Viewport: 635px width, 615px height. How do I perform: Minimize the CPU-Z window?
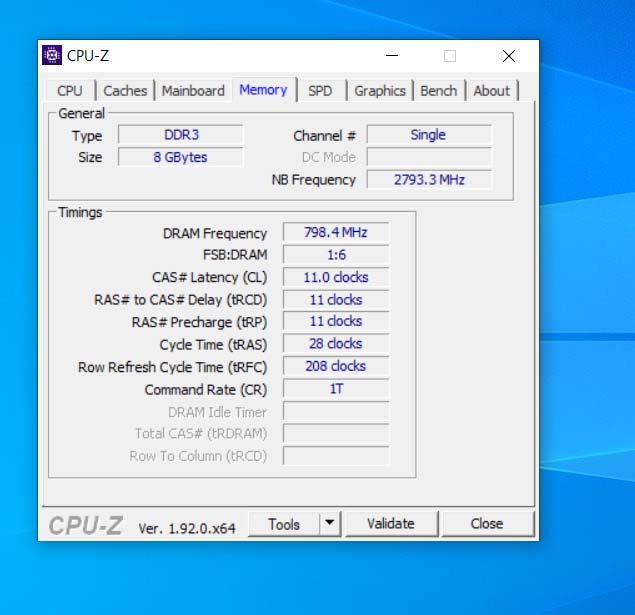(391, 56)
